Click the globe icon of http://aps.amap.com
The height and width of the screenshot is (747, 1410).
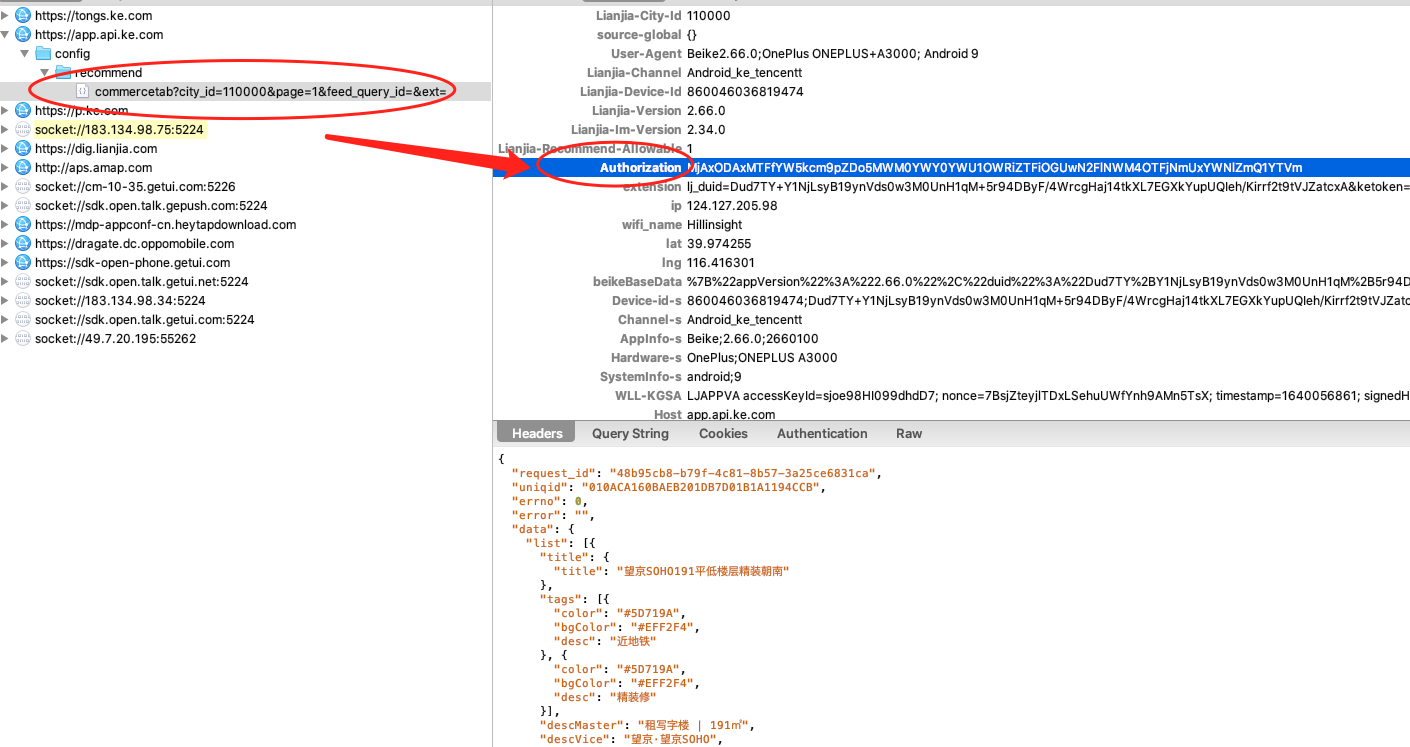click(x=23, y=167)
